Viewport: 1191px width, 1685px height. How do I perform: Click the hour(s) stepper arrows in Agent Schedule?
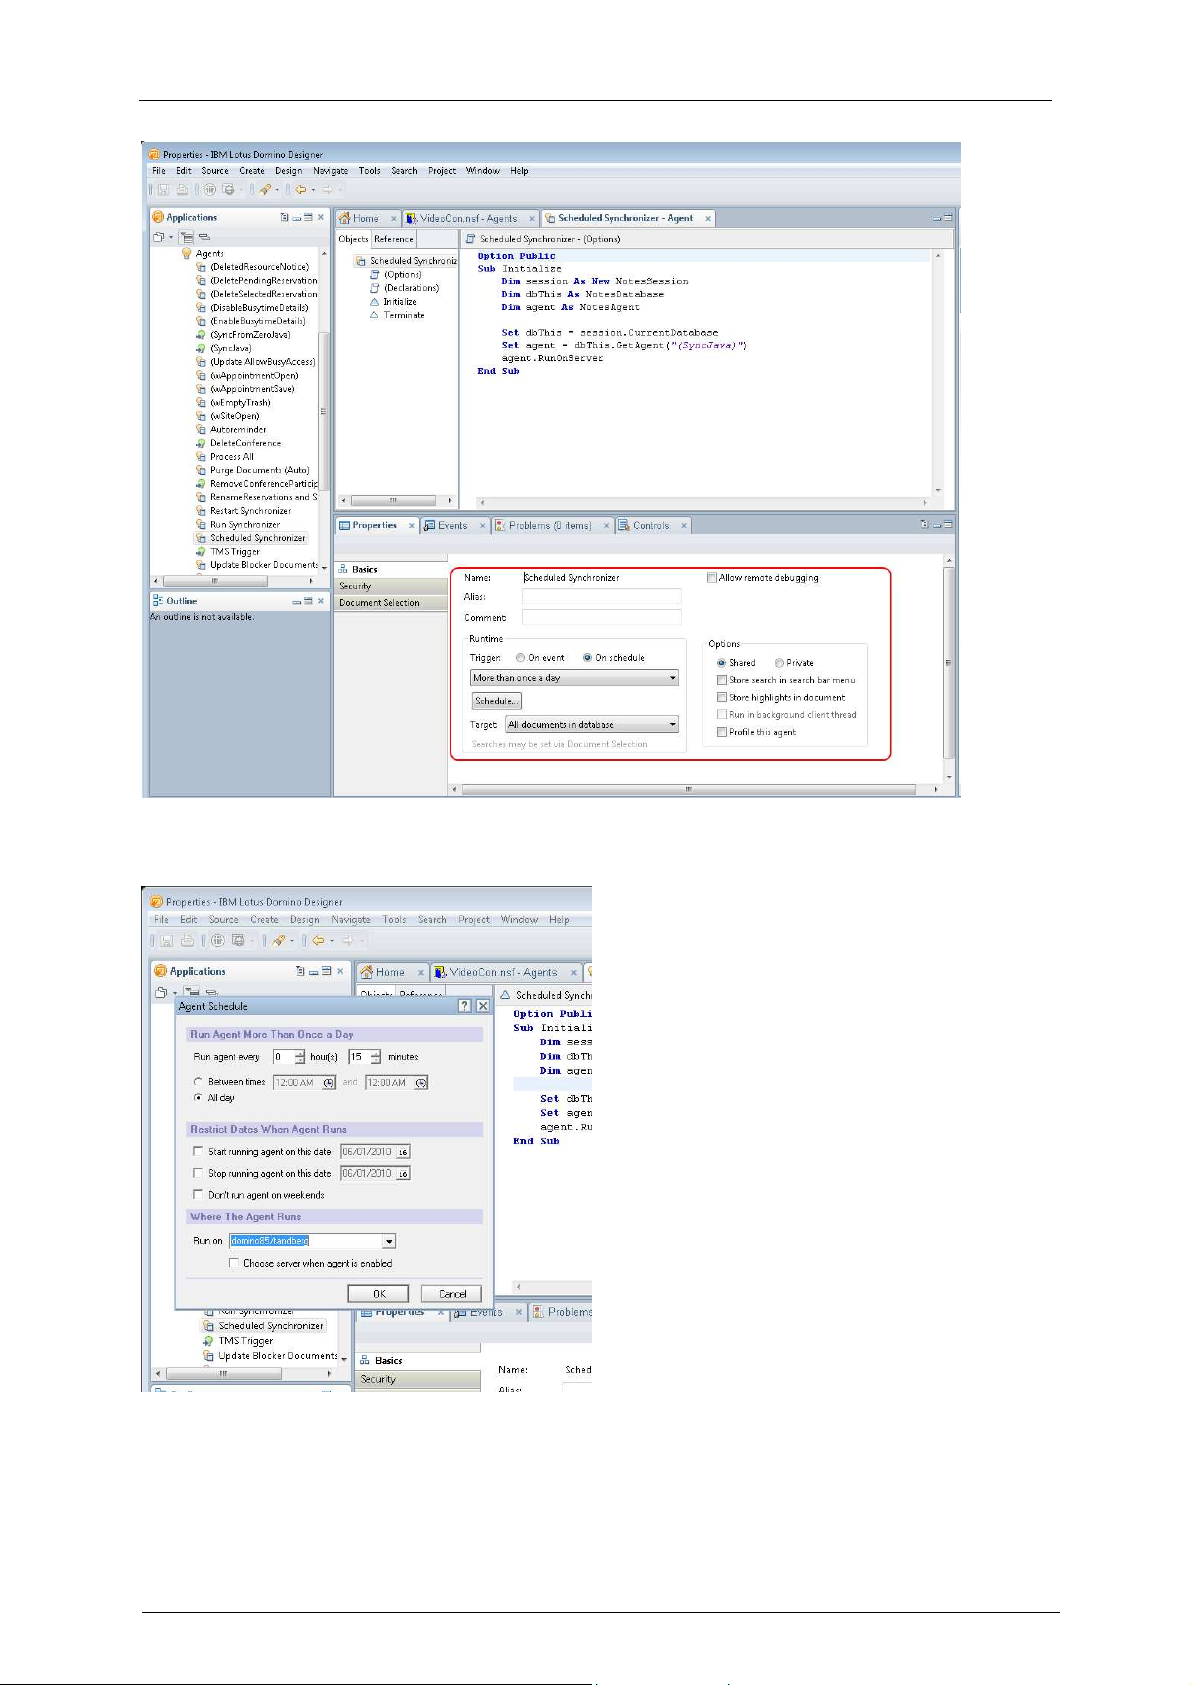click(x=300, y=1057)
